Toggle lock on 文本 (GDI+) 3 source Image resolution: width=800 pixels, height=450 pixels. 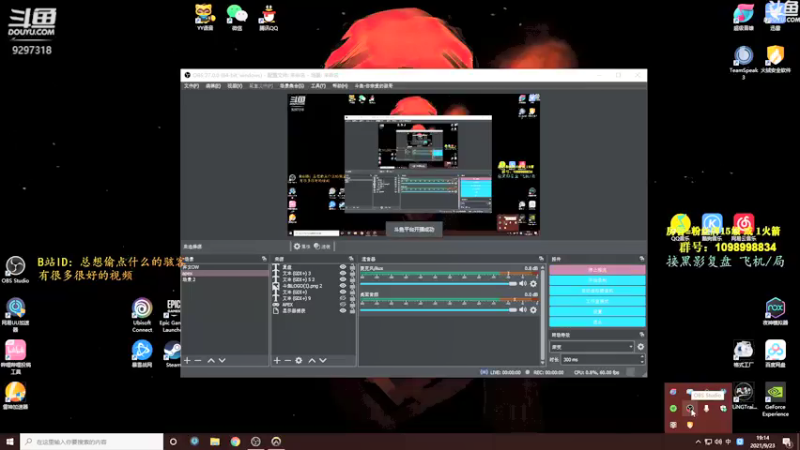(x=352, y=273)
